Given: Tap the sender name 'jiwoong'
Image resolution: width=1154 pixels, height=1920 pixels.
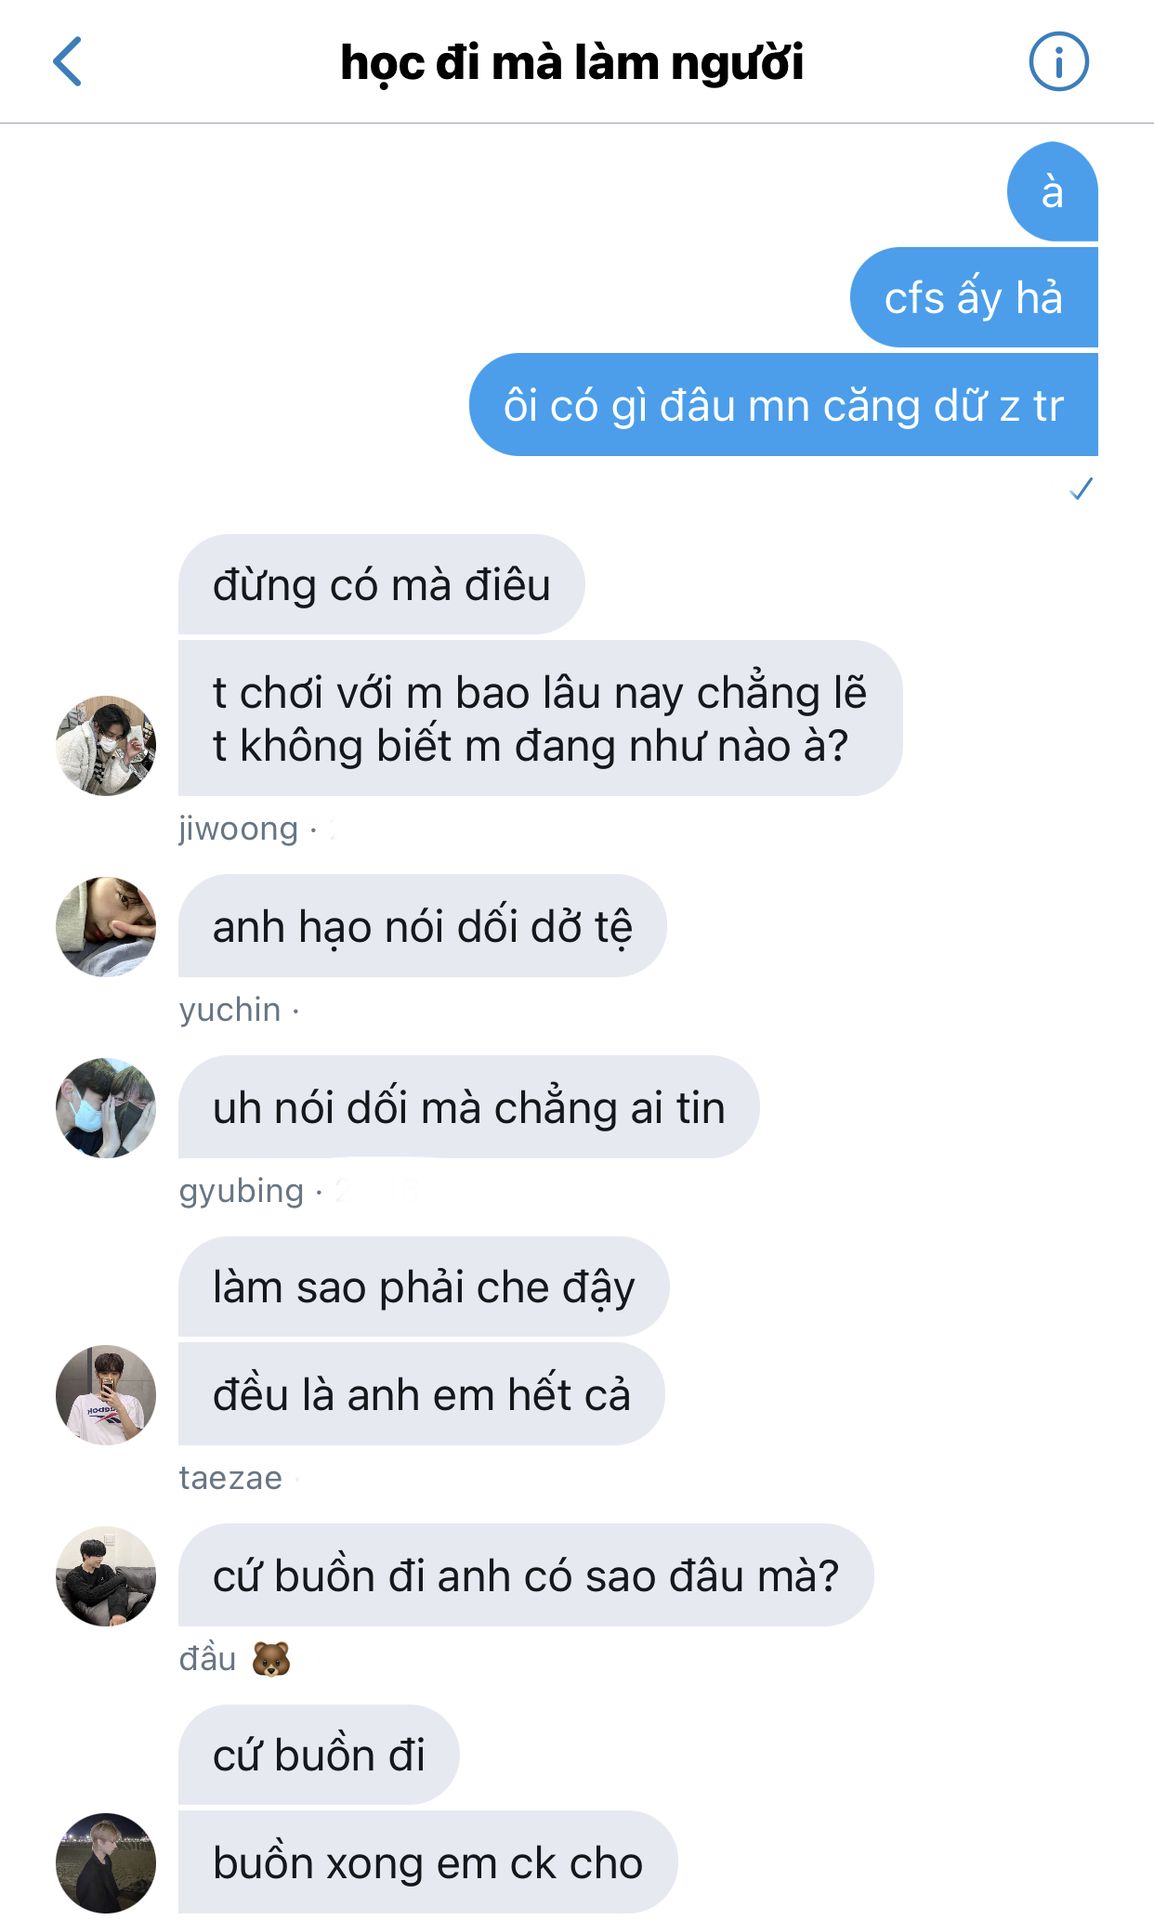Looking at the screenshot, I should tap(238, 829).
